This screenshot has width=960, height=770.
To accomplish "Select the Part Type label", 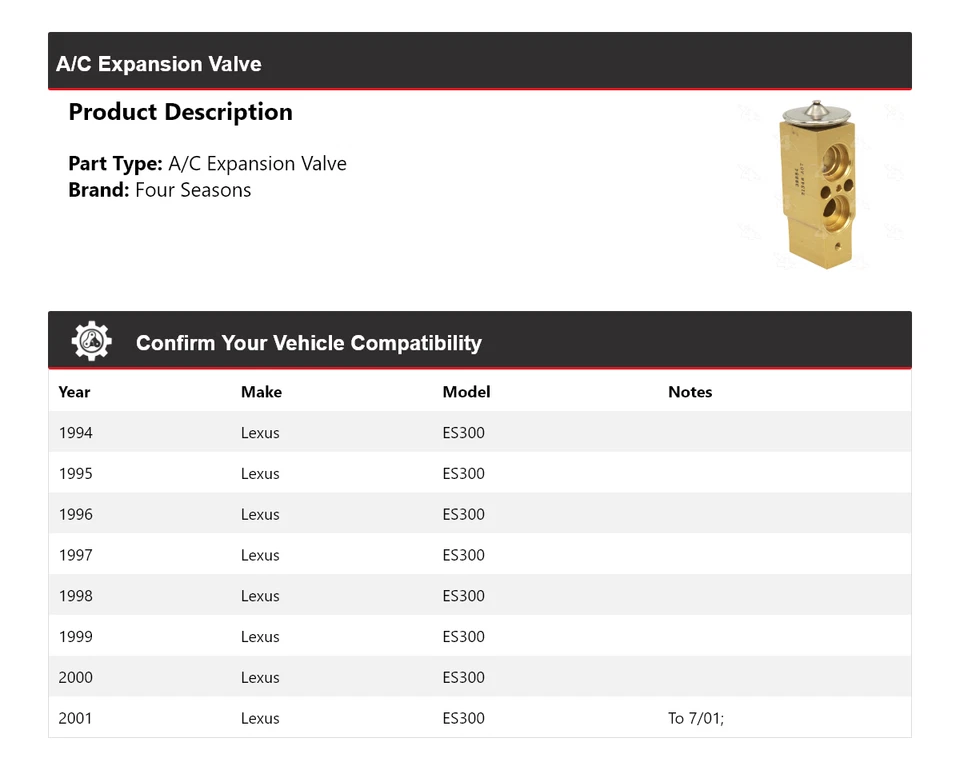I will pos(115,163).
